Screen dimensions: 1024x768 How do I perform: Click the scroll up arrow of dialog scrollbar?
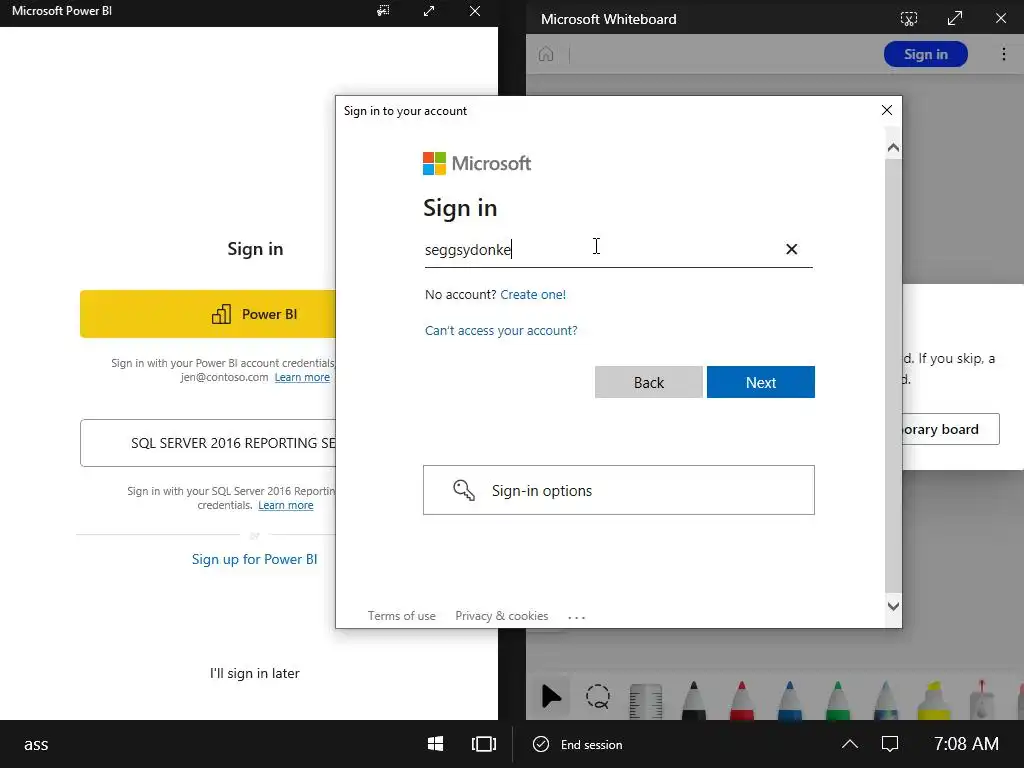[x=893, y=148]
